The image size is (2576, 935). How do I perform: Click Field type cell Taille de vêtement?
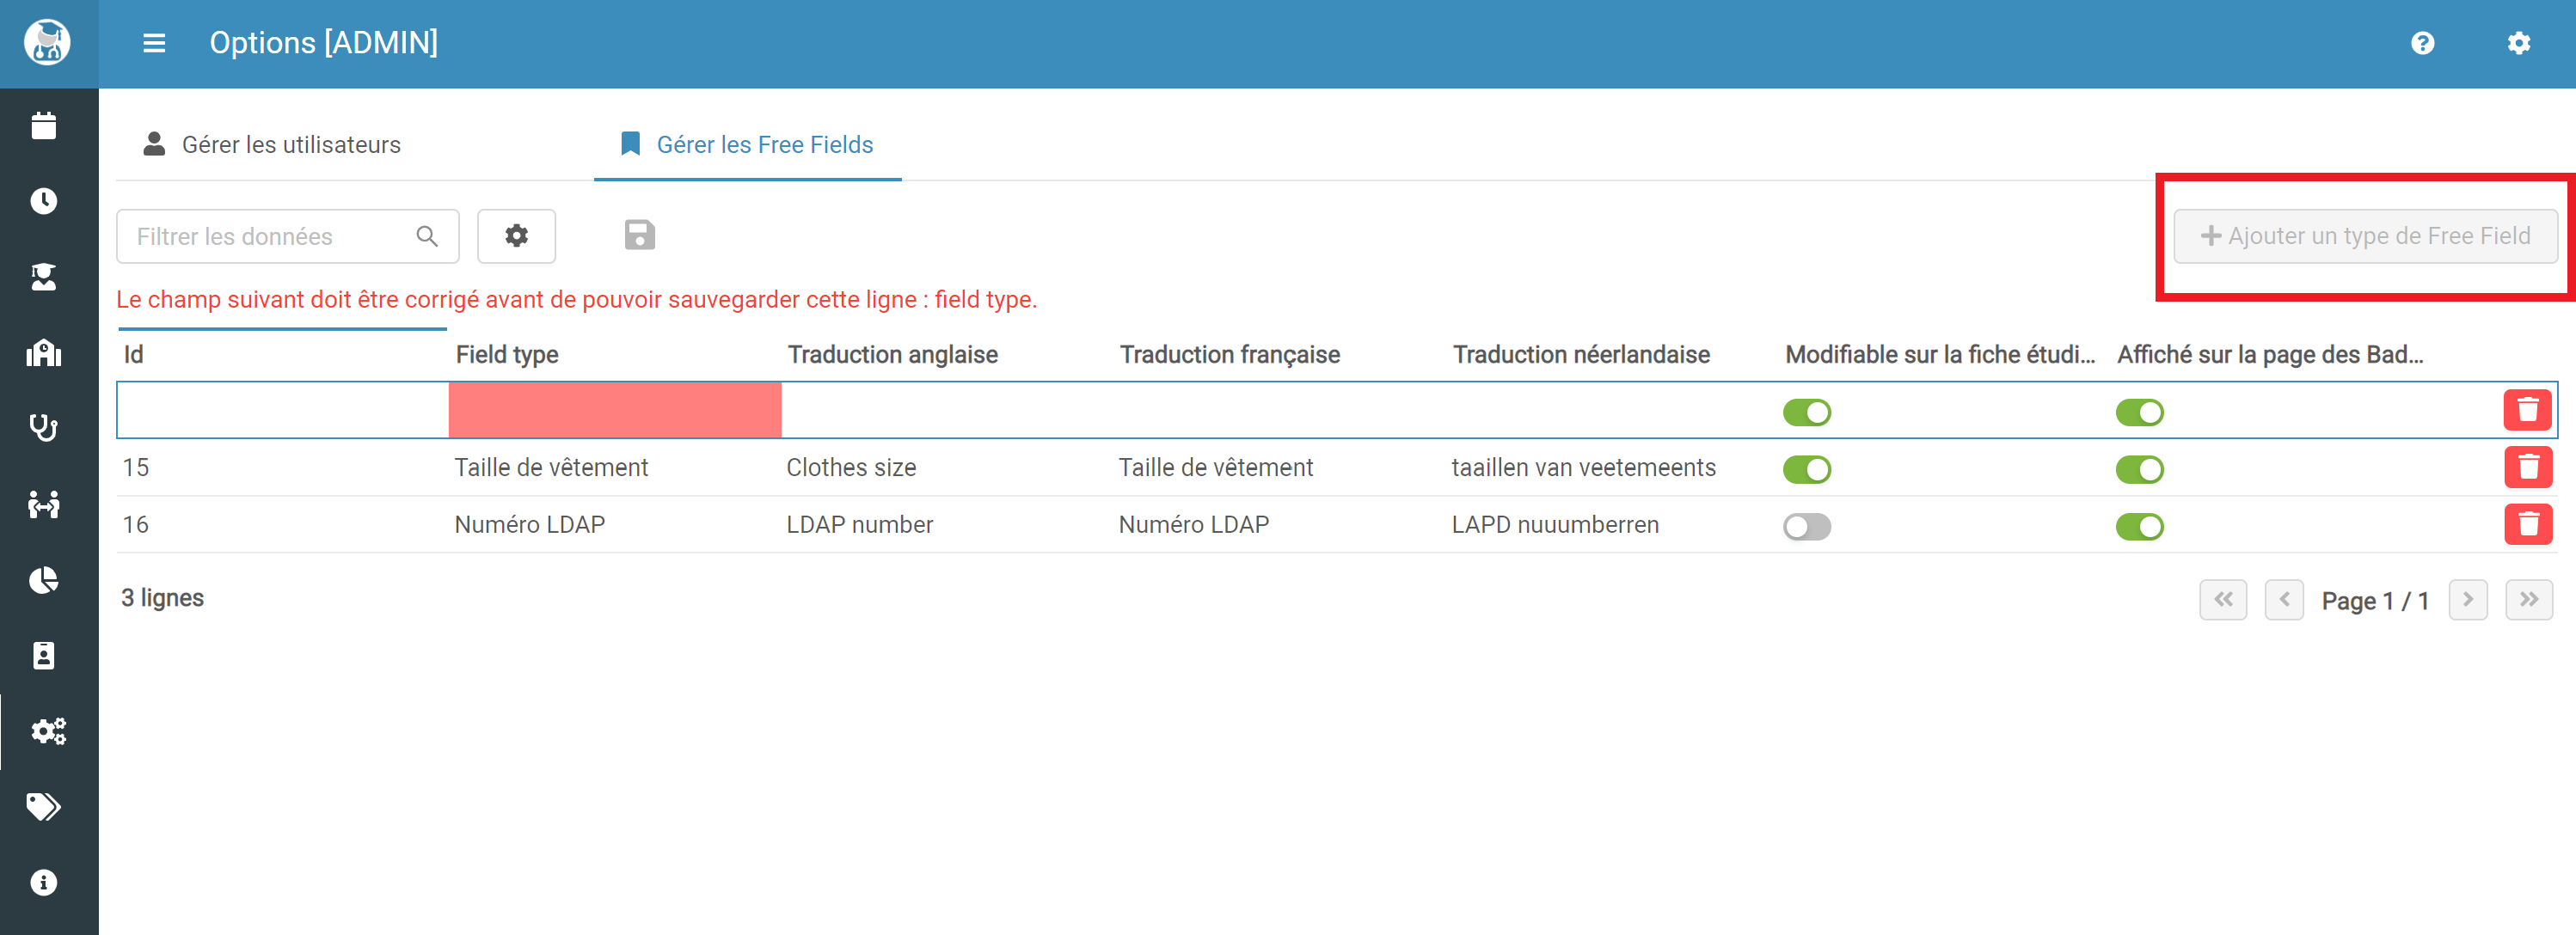point(614,467)
